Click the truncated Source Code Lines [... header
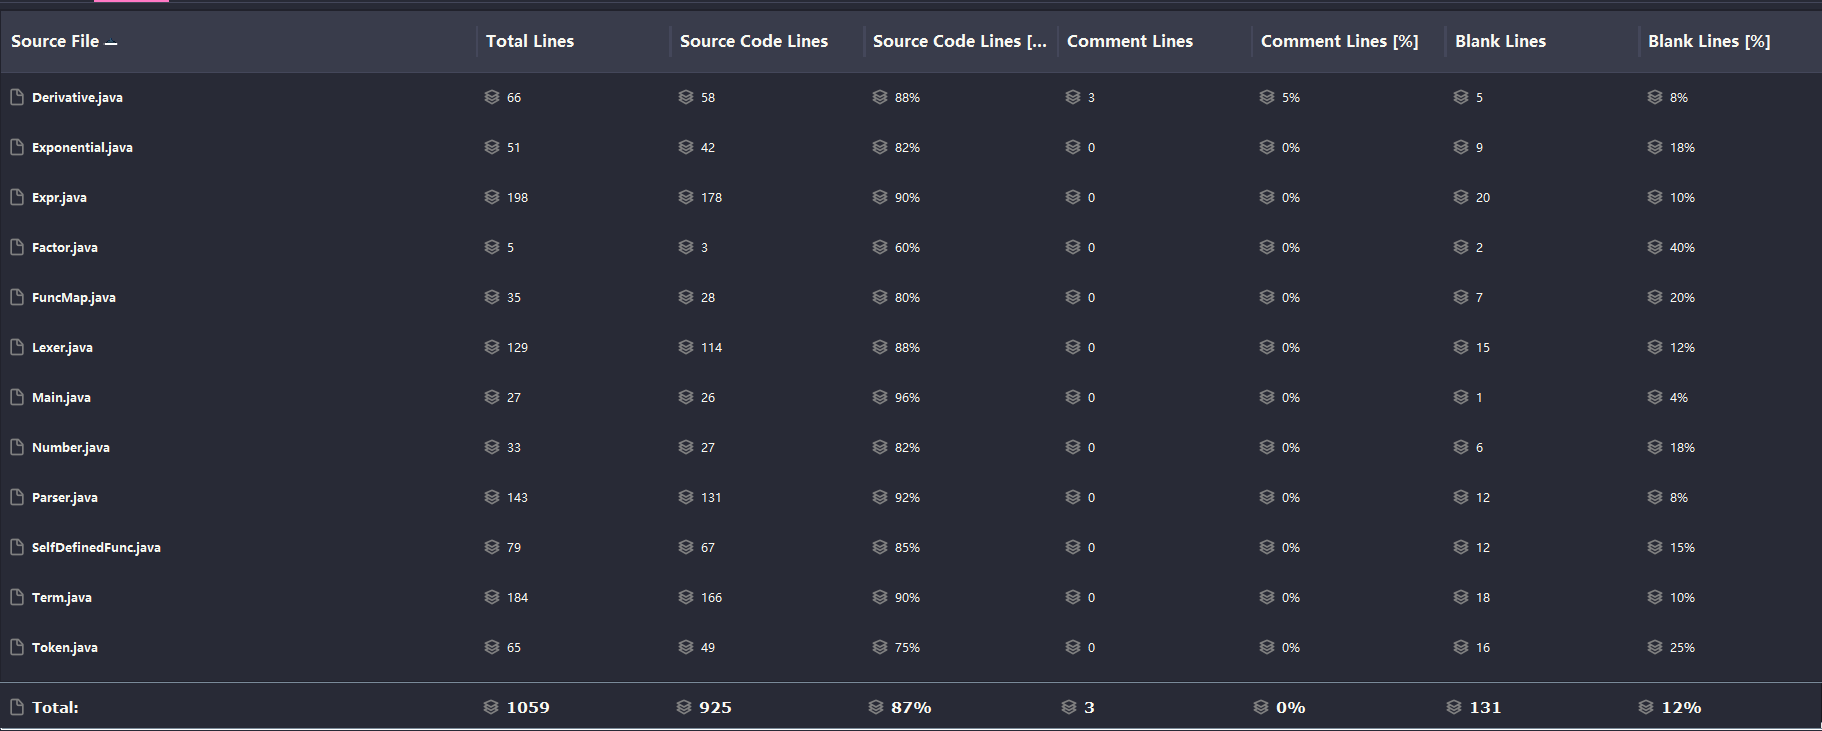This screenshot has height=731, width=1822. [960, 41]
